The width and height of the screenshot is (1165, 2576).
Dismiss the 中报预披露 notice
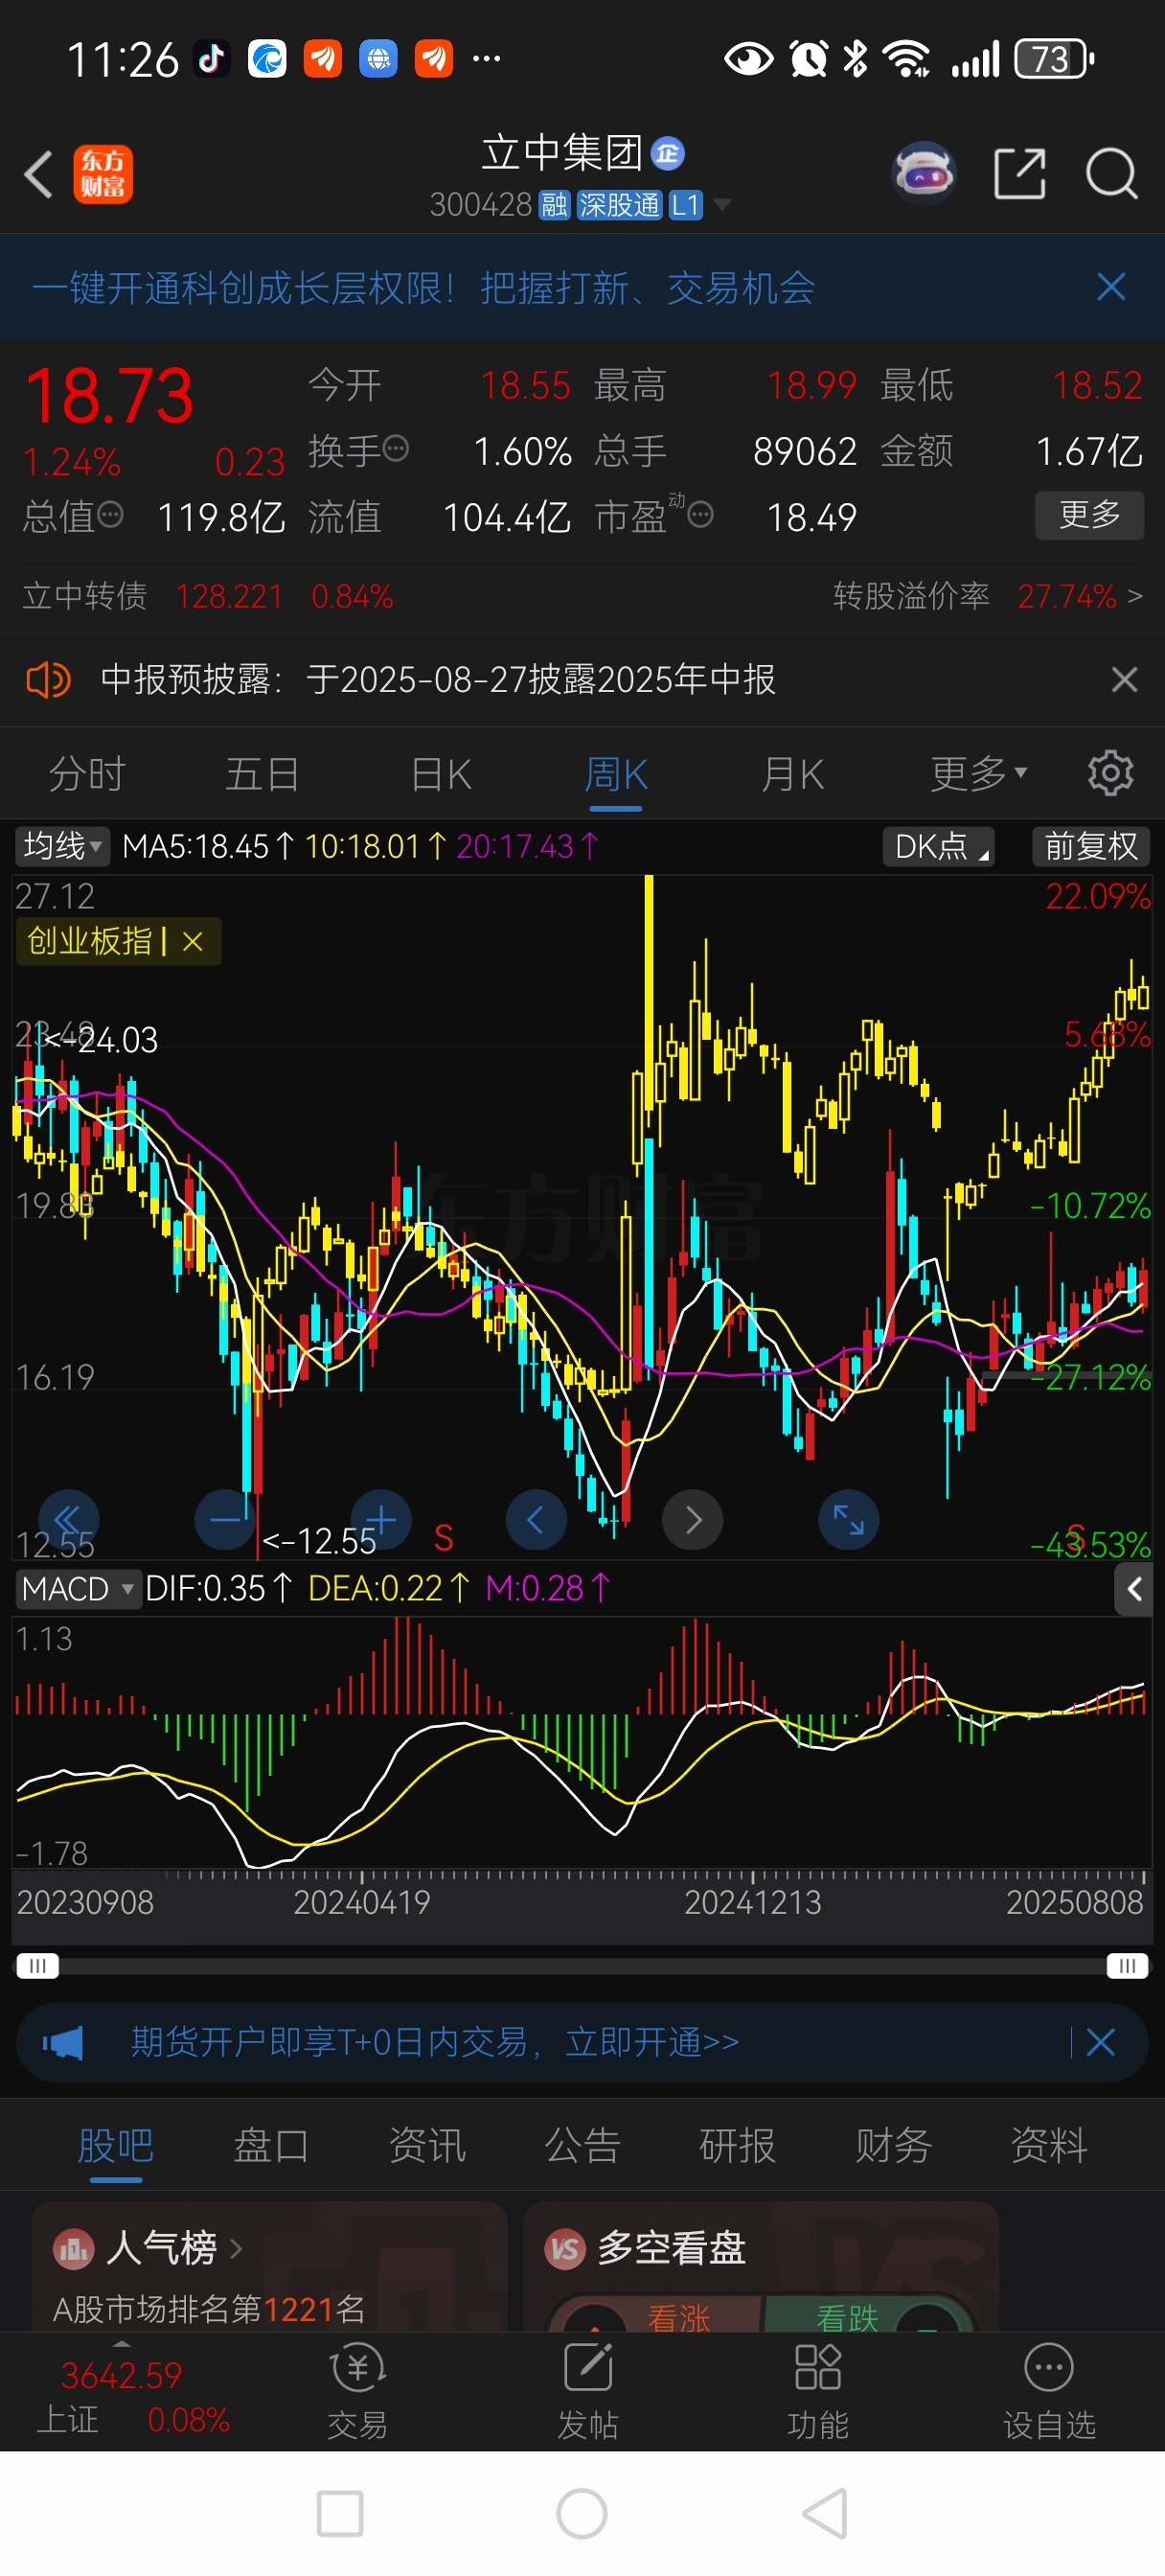1124,680
